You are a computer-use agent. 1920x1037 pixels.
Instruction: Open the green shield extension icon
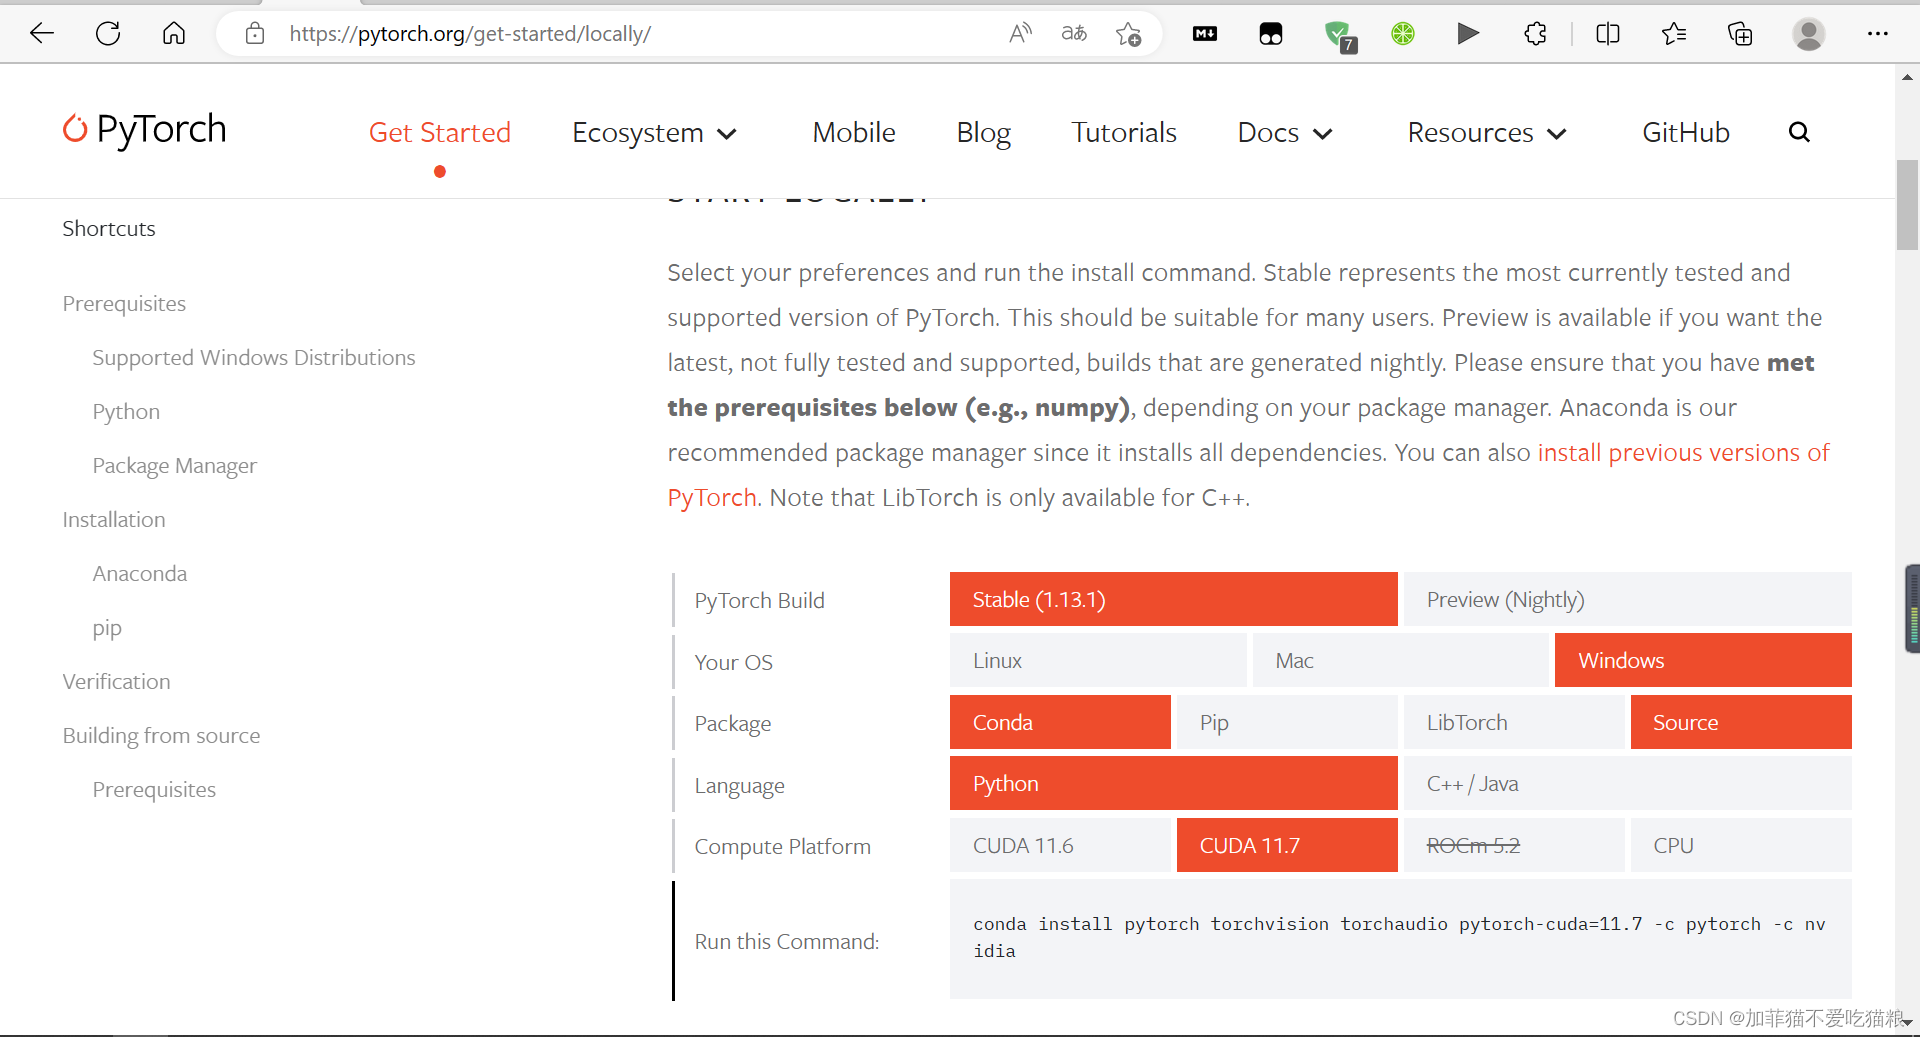pyautogui.click(x=1339, y=36)
